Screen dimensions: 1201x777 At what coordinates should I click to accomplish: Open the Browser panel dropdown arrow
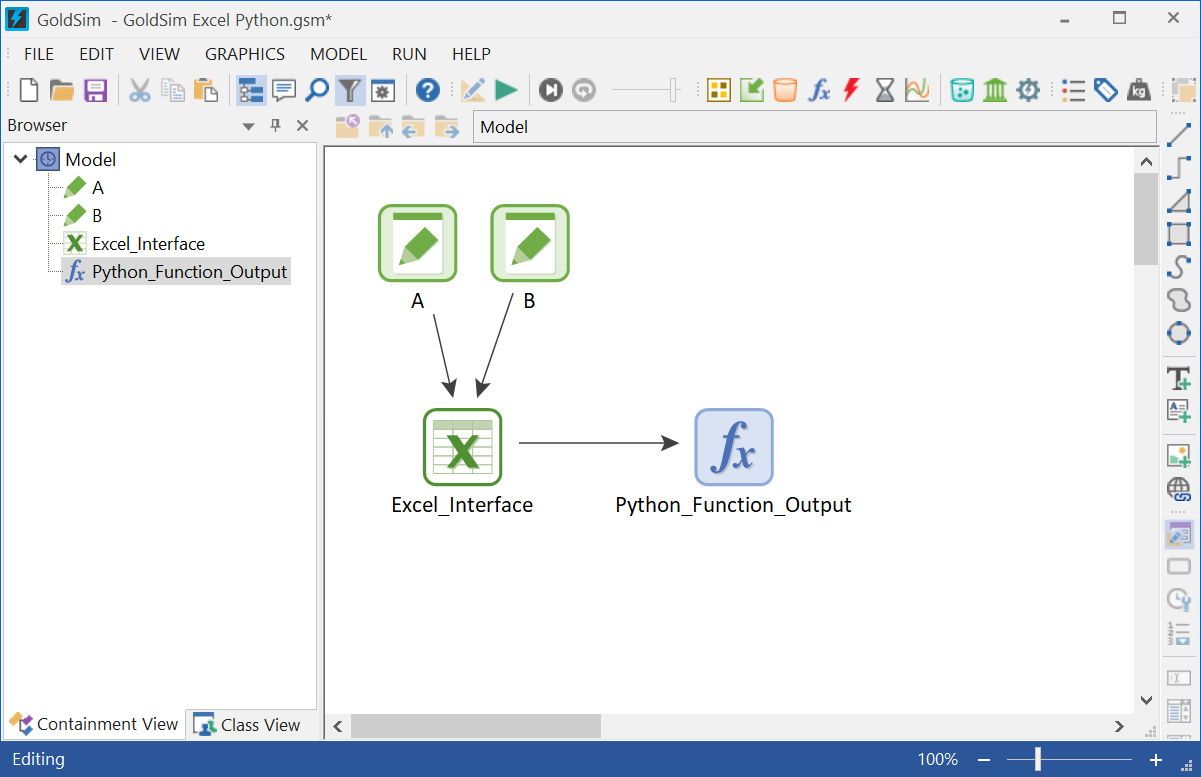(x=249, y=126)
